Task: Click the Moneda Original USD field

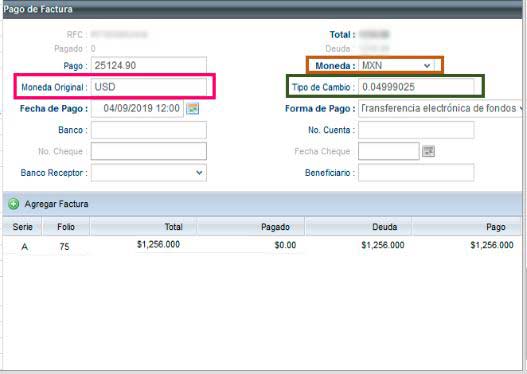Action: (149, 87)
